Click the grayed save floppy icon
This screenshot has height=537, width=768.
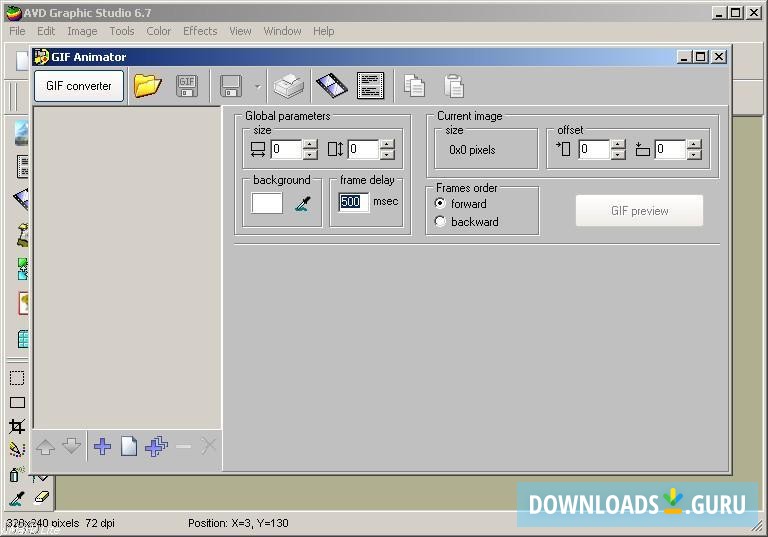231,86
